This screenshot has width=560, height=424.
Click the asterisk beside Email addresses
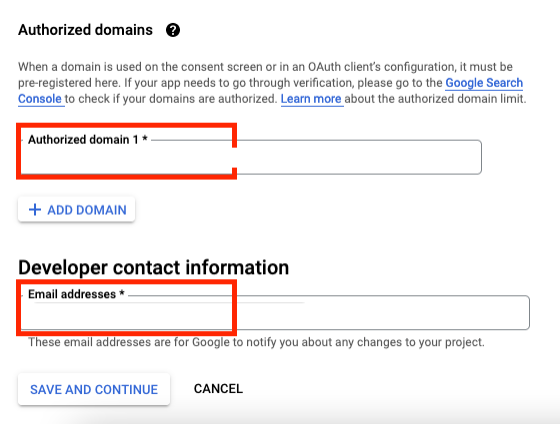coord(122,293)
